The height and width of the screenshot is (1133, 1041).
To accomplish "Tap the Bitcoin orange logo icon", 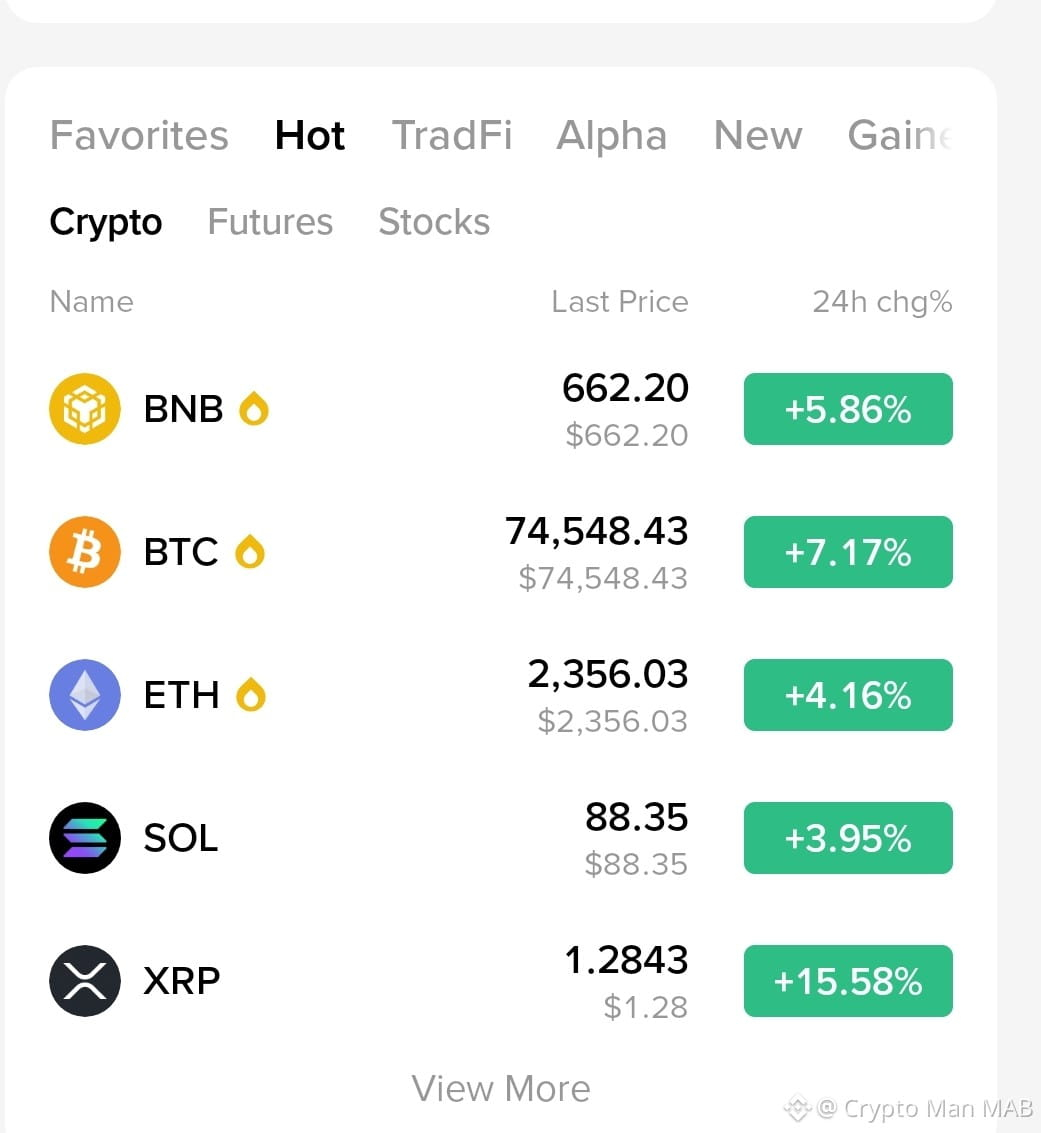I will coord(85,552).
